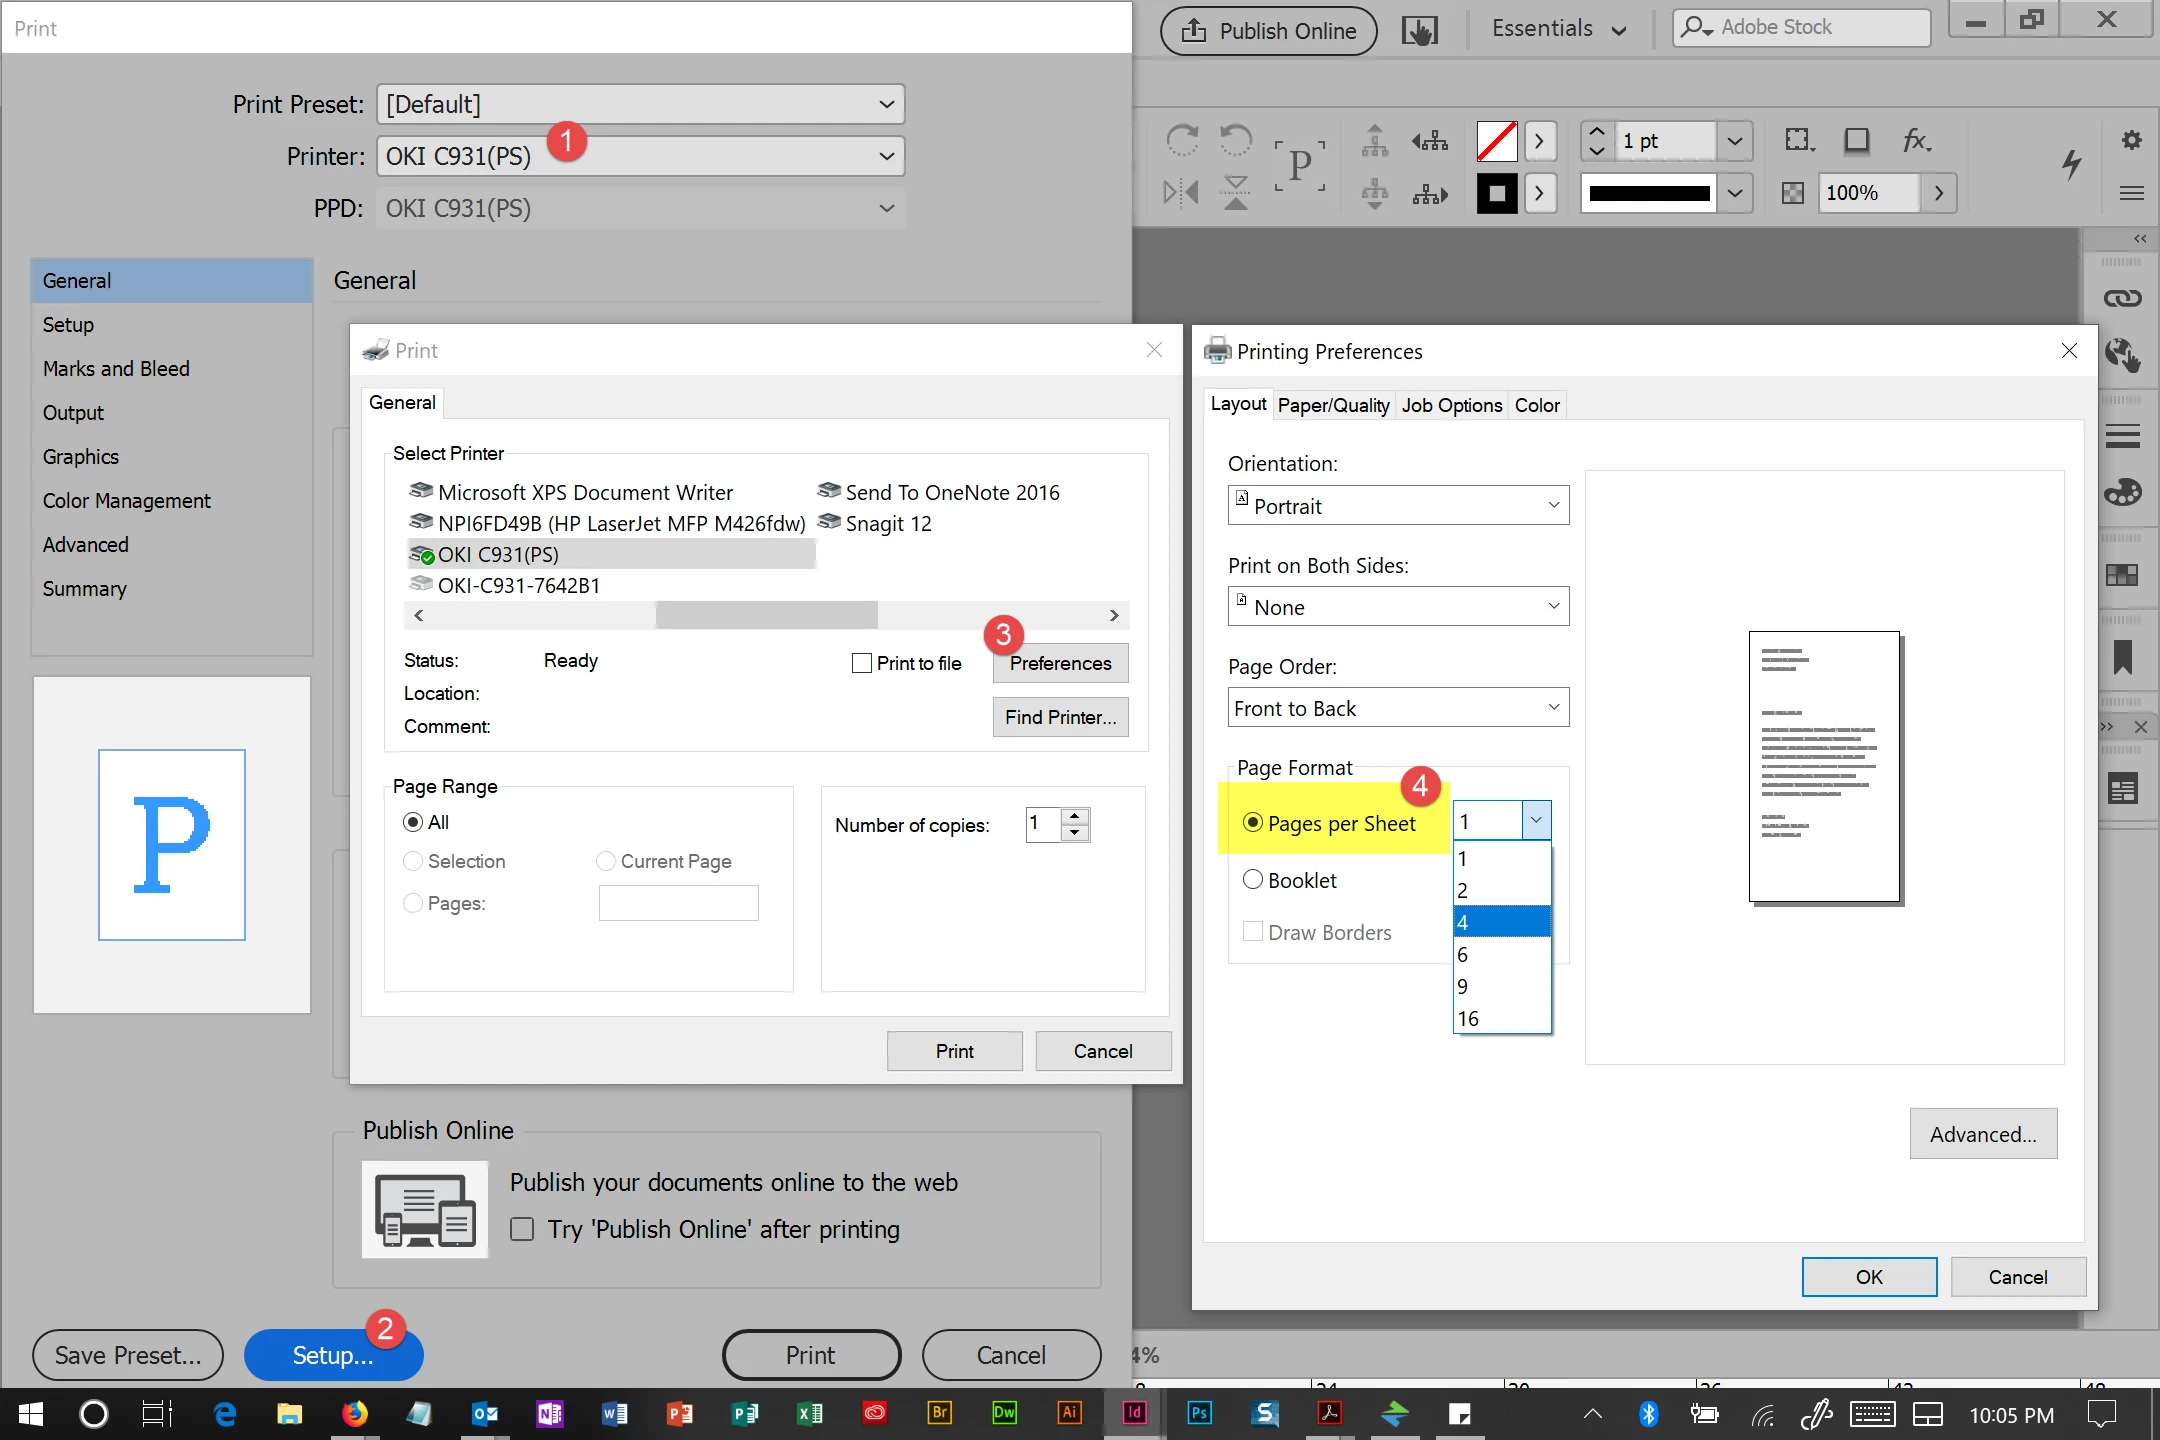Click the drop shadow icon
Image resolution: width=2160 pixels, height=1440 pixels.
coord(1856,141)
